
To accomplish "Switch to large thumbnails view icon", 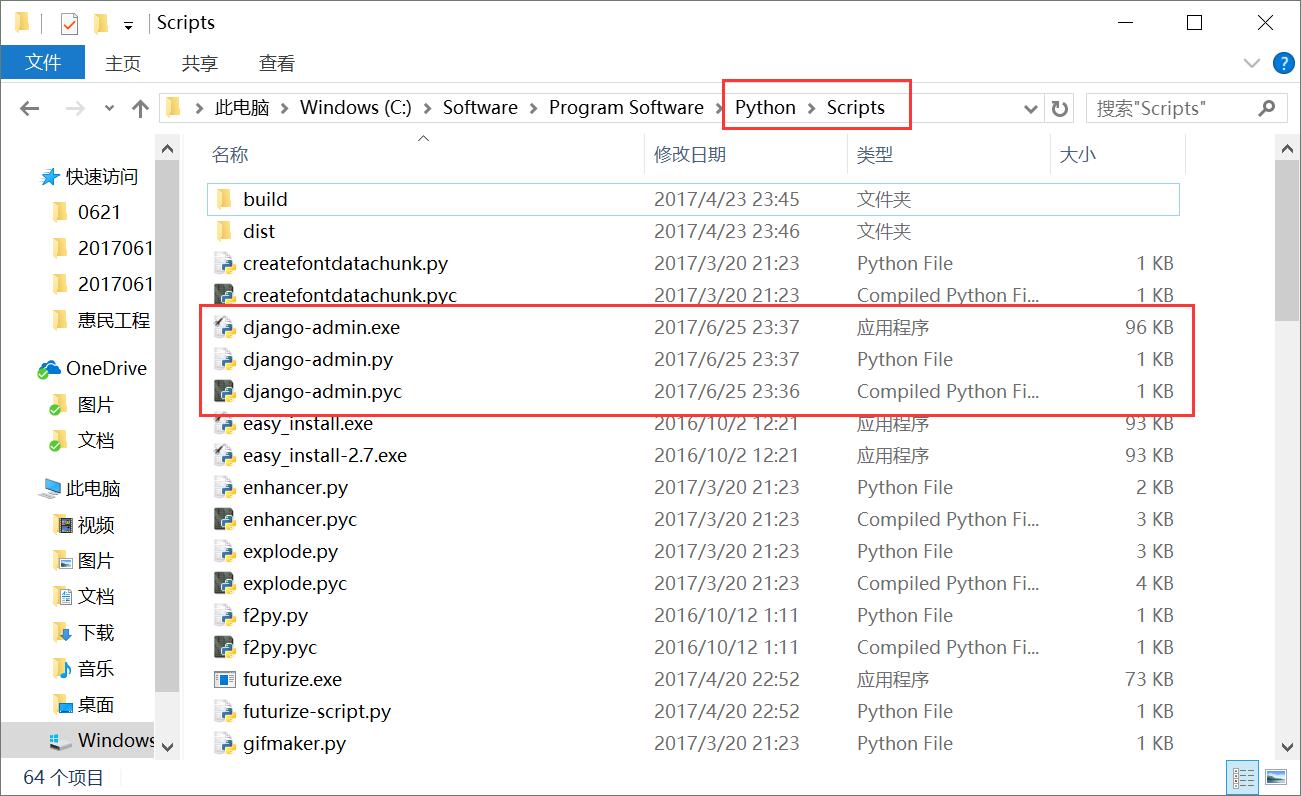I will [x=1275, y=777].
